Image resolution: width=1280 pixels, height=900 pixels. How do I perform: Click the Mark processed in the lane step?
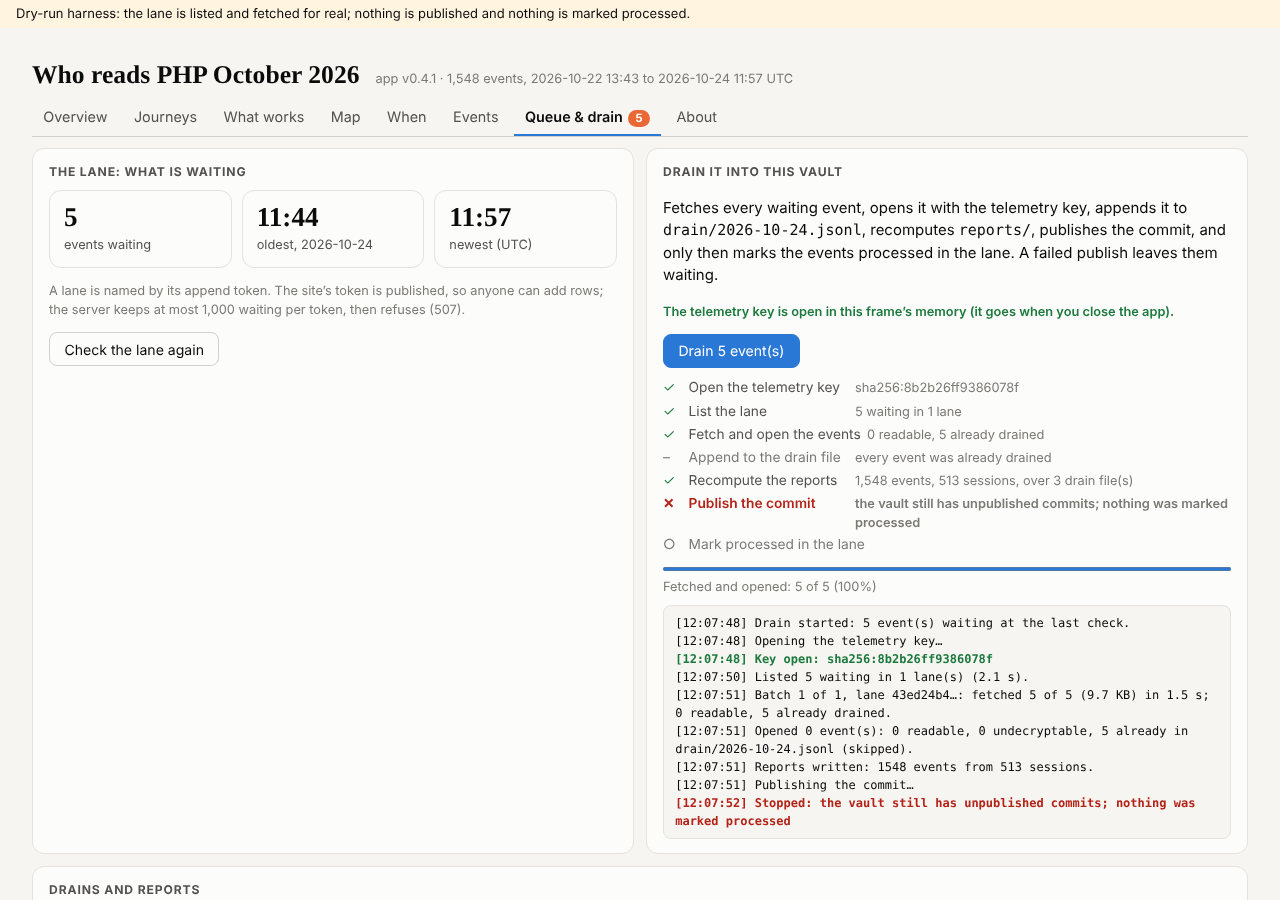(776, 544)
